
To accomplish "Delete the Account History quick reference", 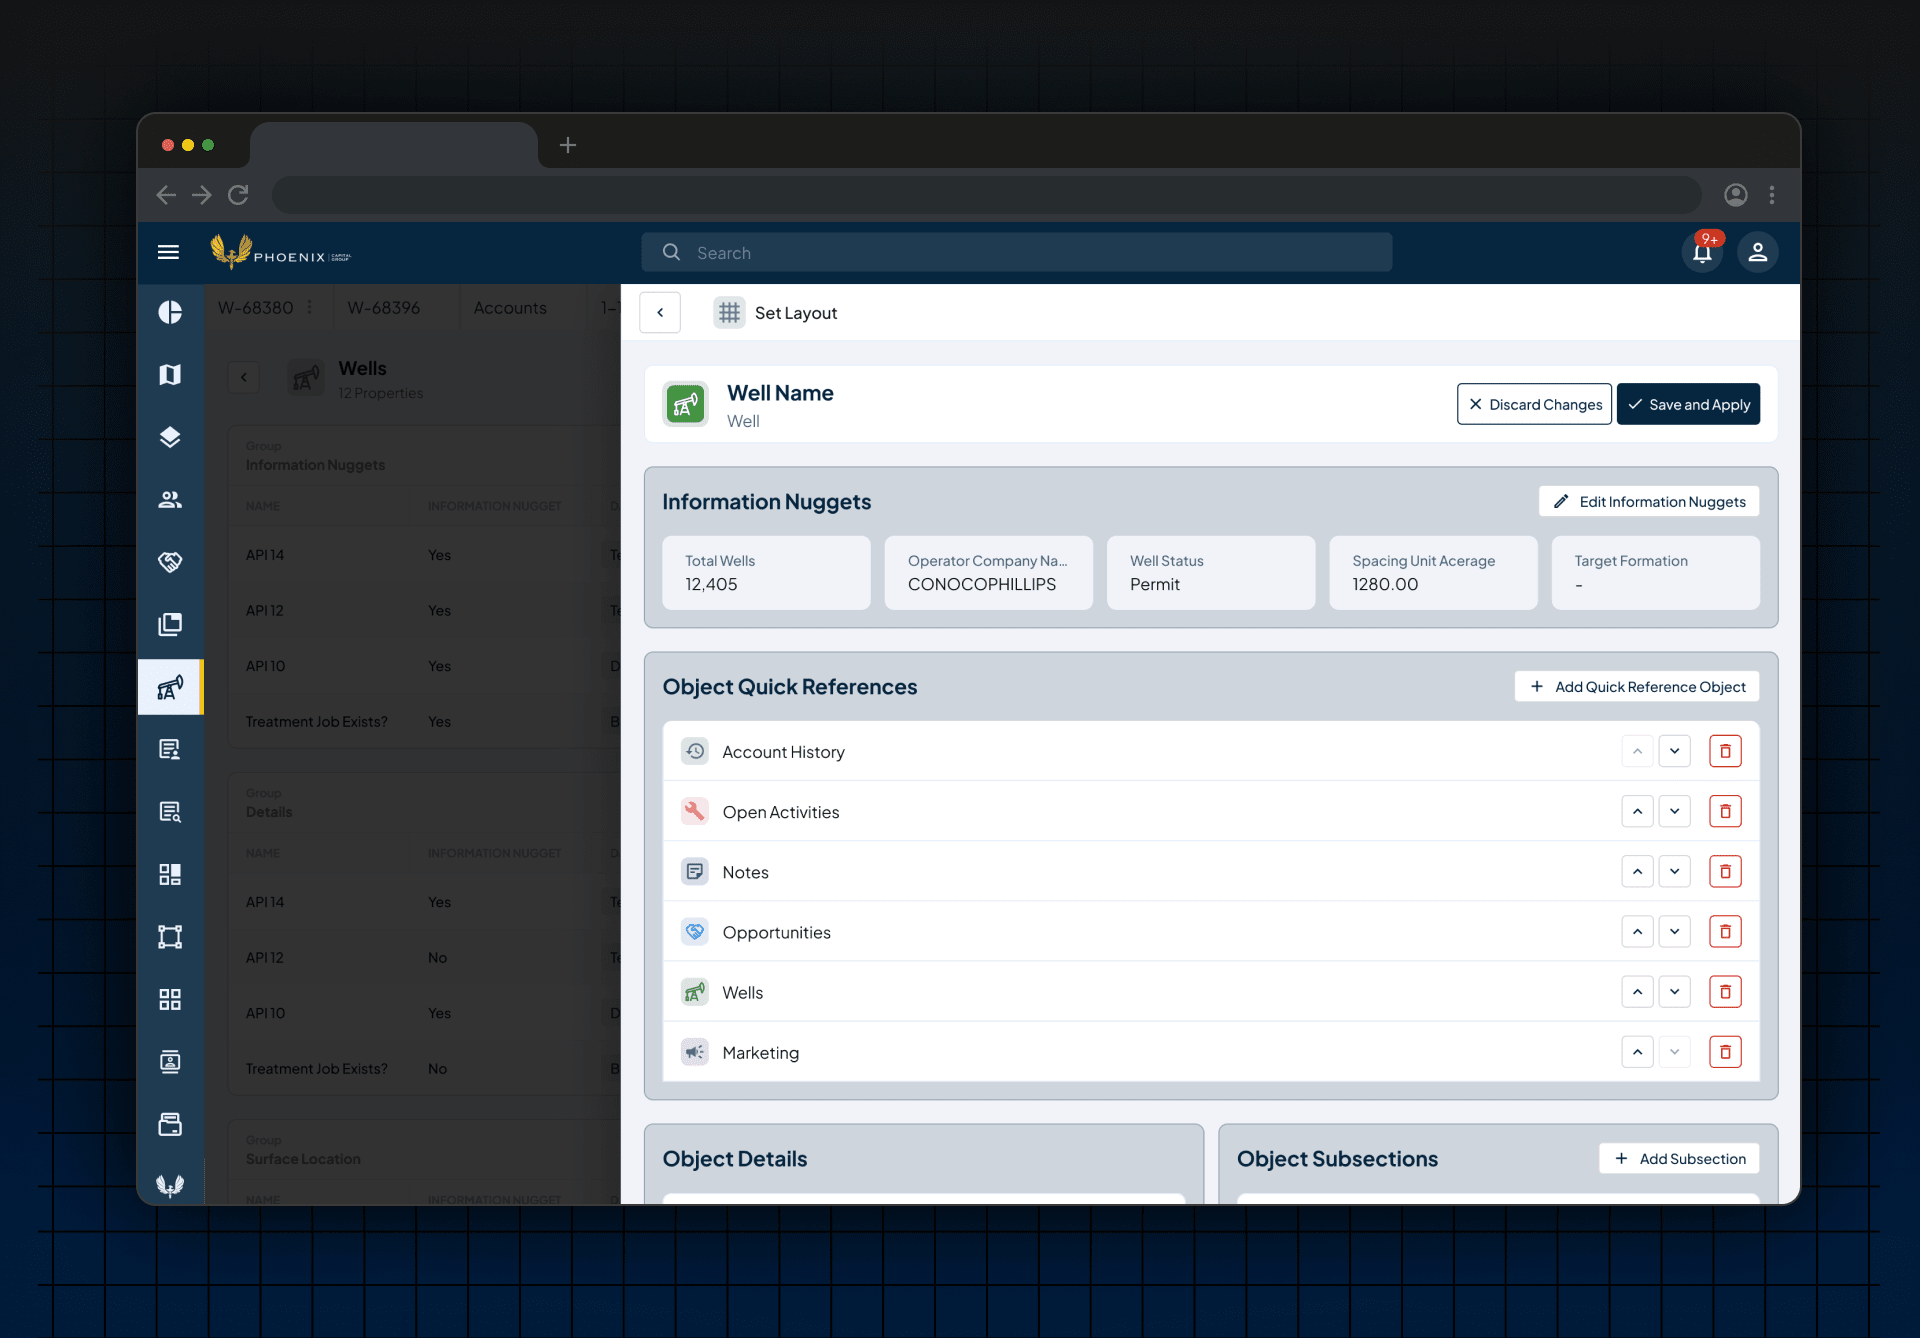I will pos(1725,751).
